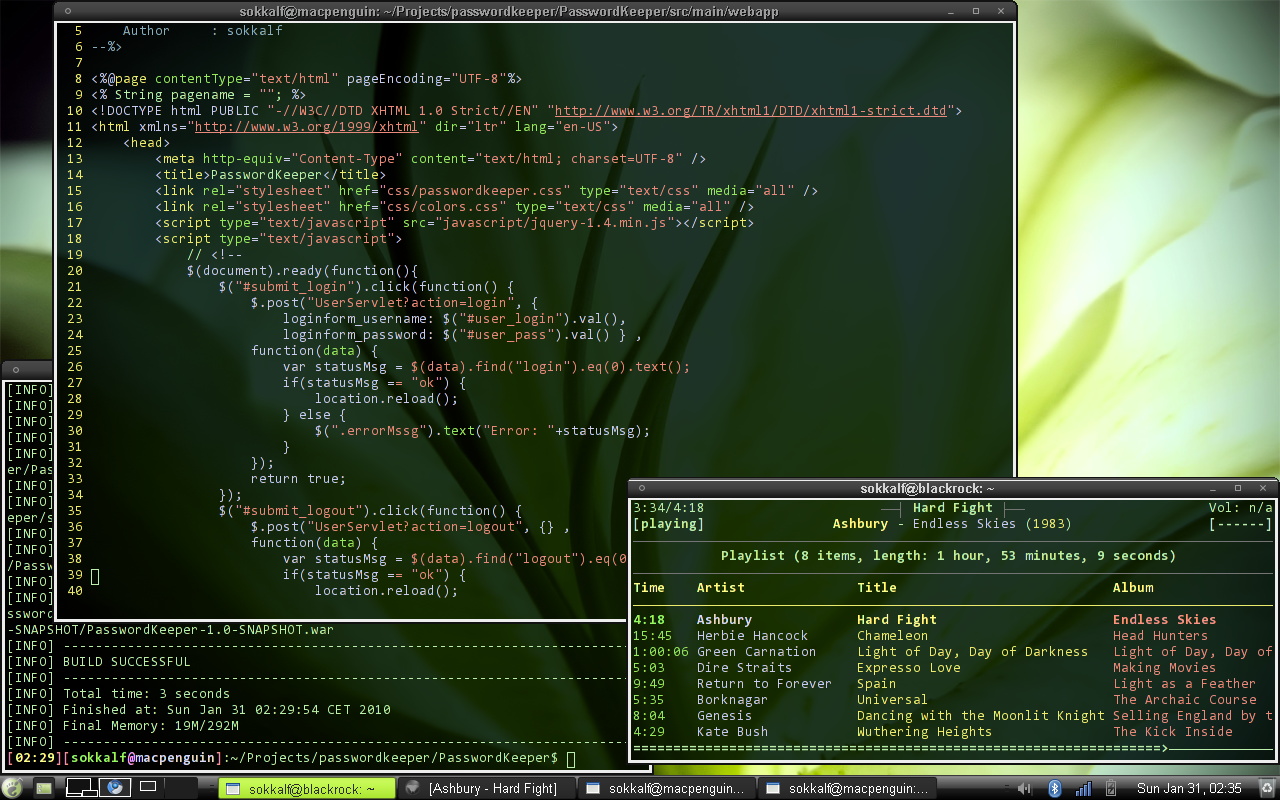
Task: Click the 3:34/4:18 elapsed time display
Action: point(669,508)
